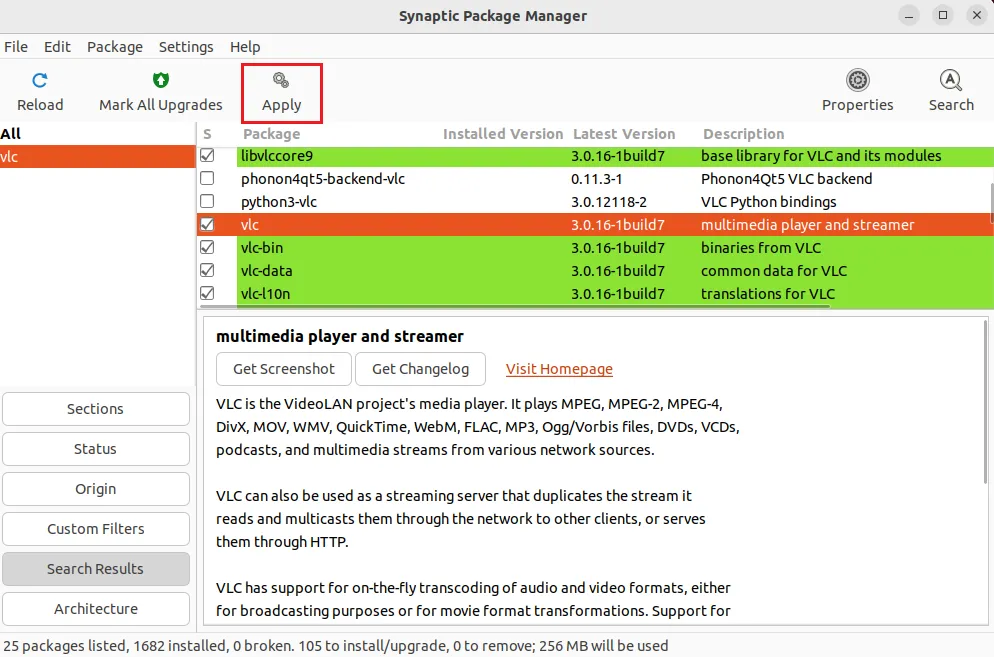Select the libvlccore9 package name
The image size is (994, 657).
277,156
